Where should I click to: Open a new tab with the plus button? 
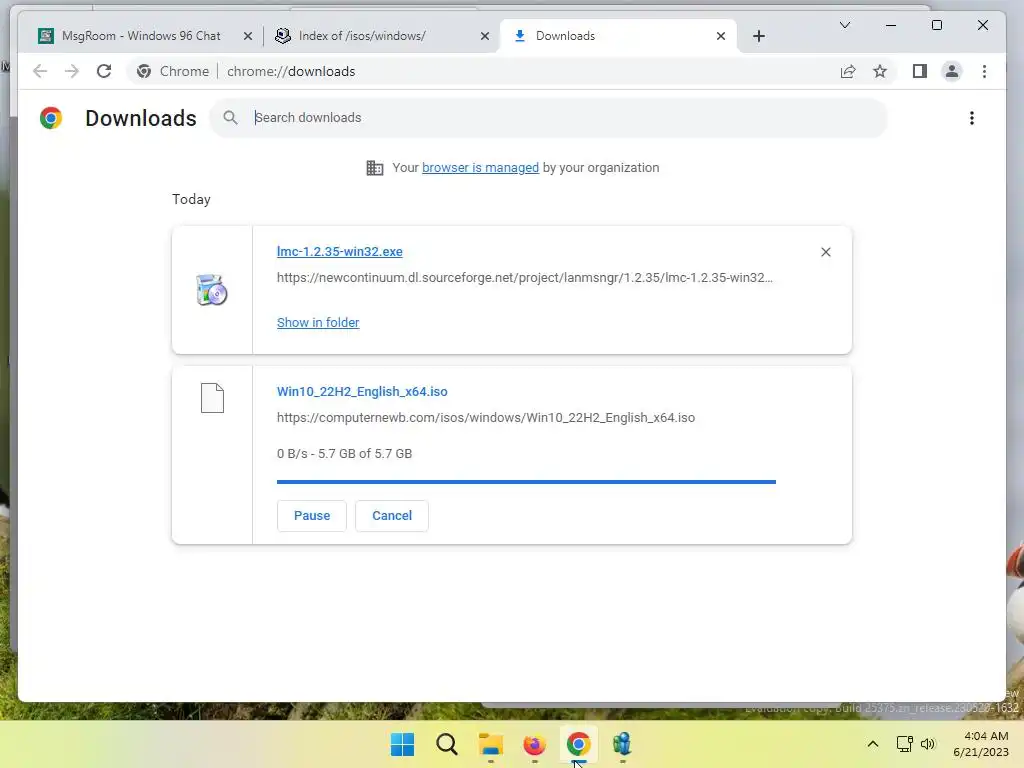click(x=758, y=36)
